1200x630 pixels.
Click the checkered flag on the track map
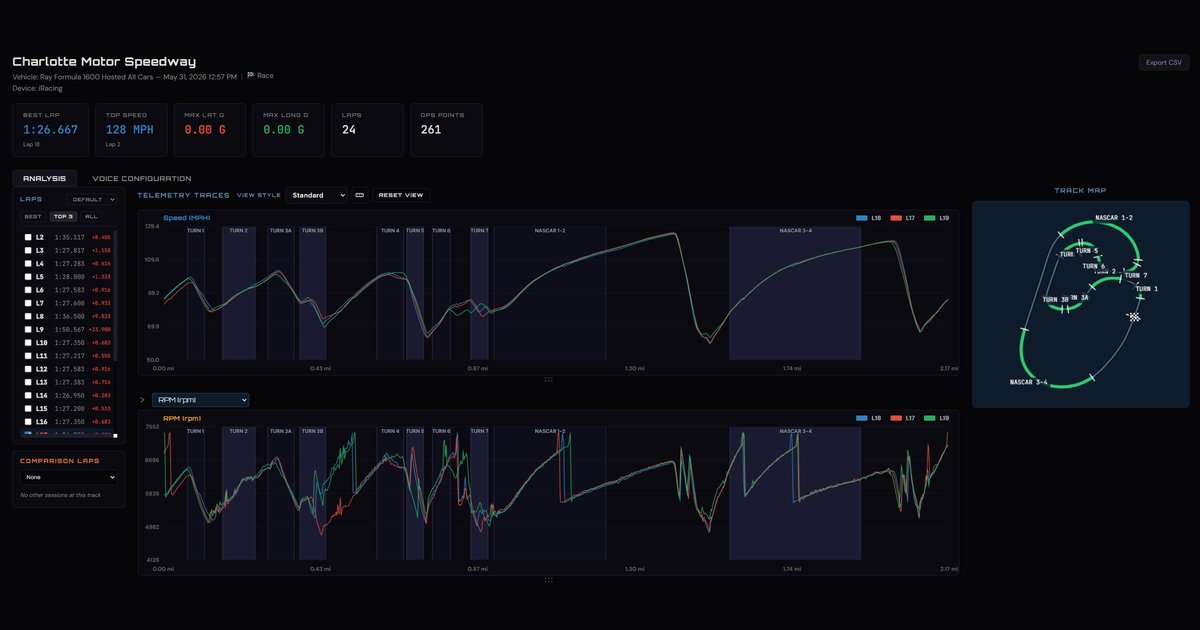pos(1135,317)
